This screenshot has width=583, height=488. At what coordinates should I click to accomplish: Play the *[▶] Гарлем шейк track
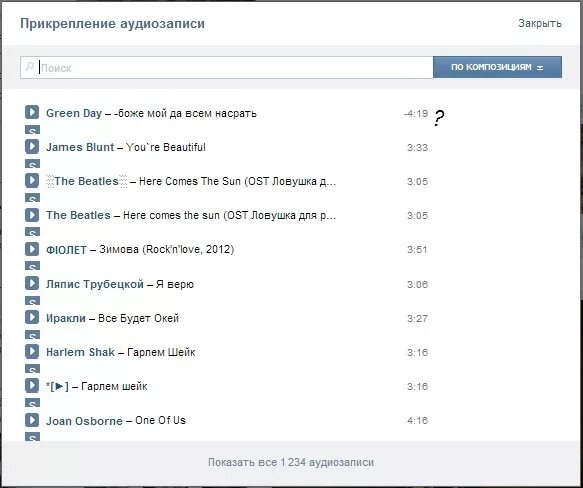(x=32, y=386)
